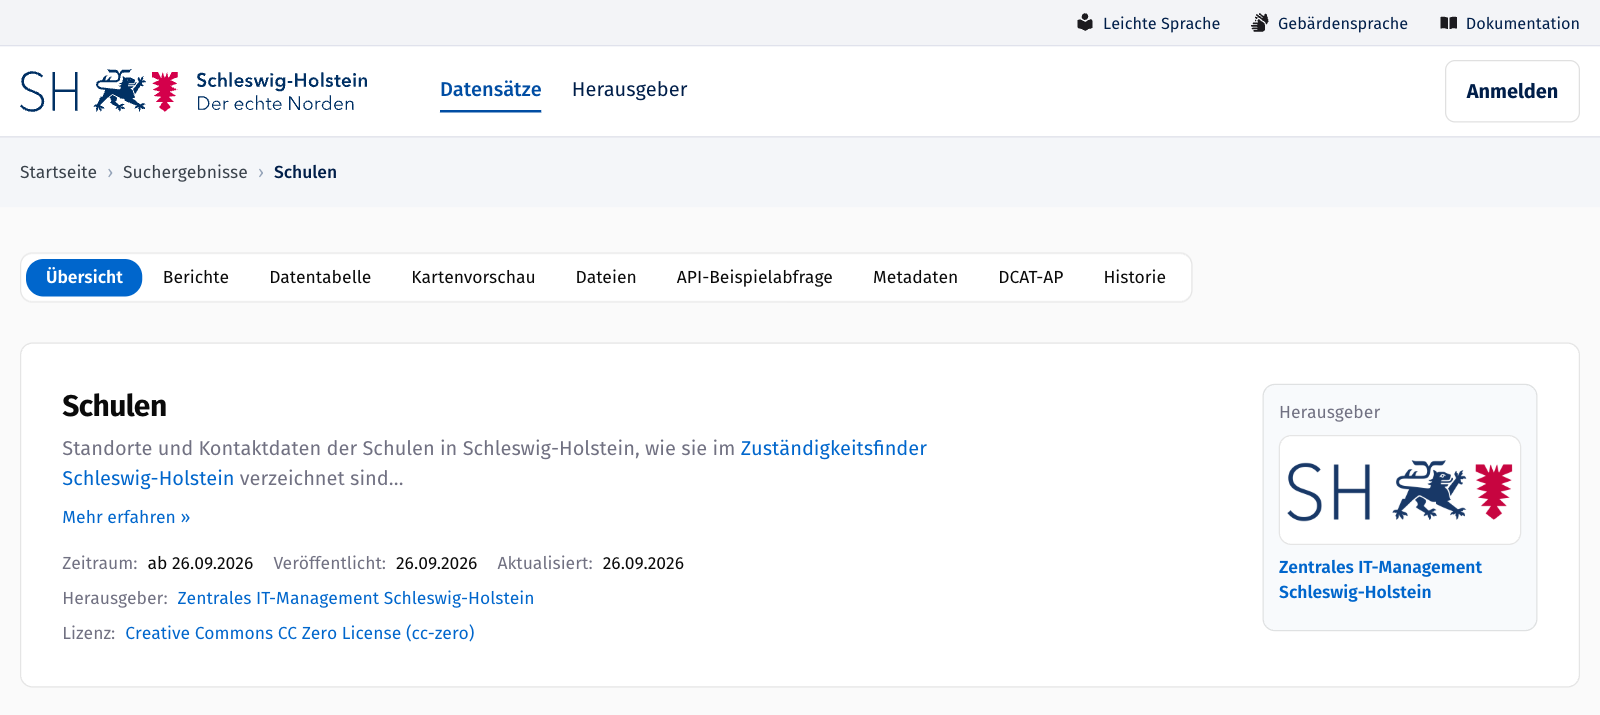Click the Gebärdensprache hands icon
1600x715 pixels.
(1260, 22)
